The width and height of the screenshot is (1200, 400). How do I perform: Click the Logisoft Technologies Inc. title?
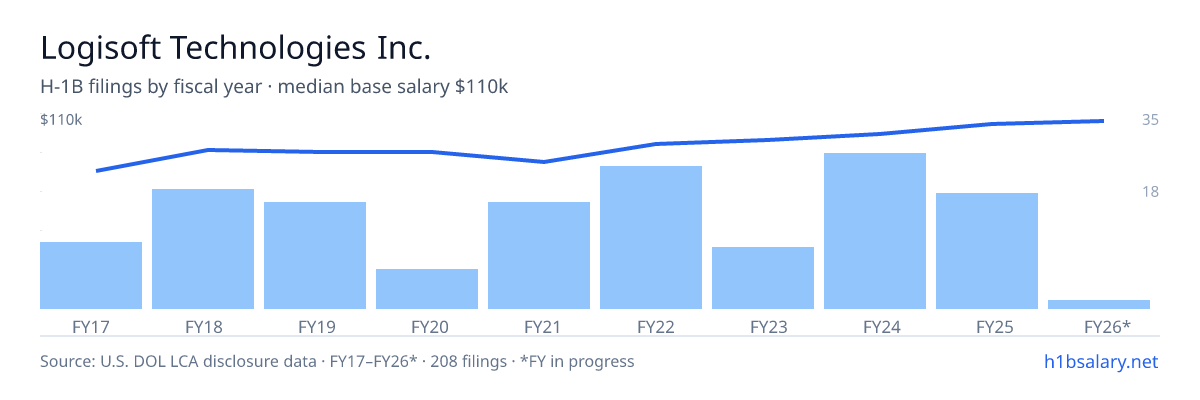click(236, 48)
